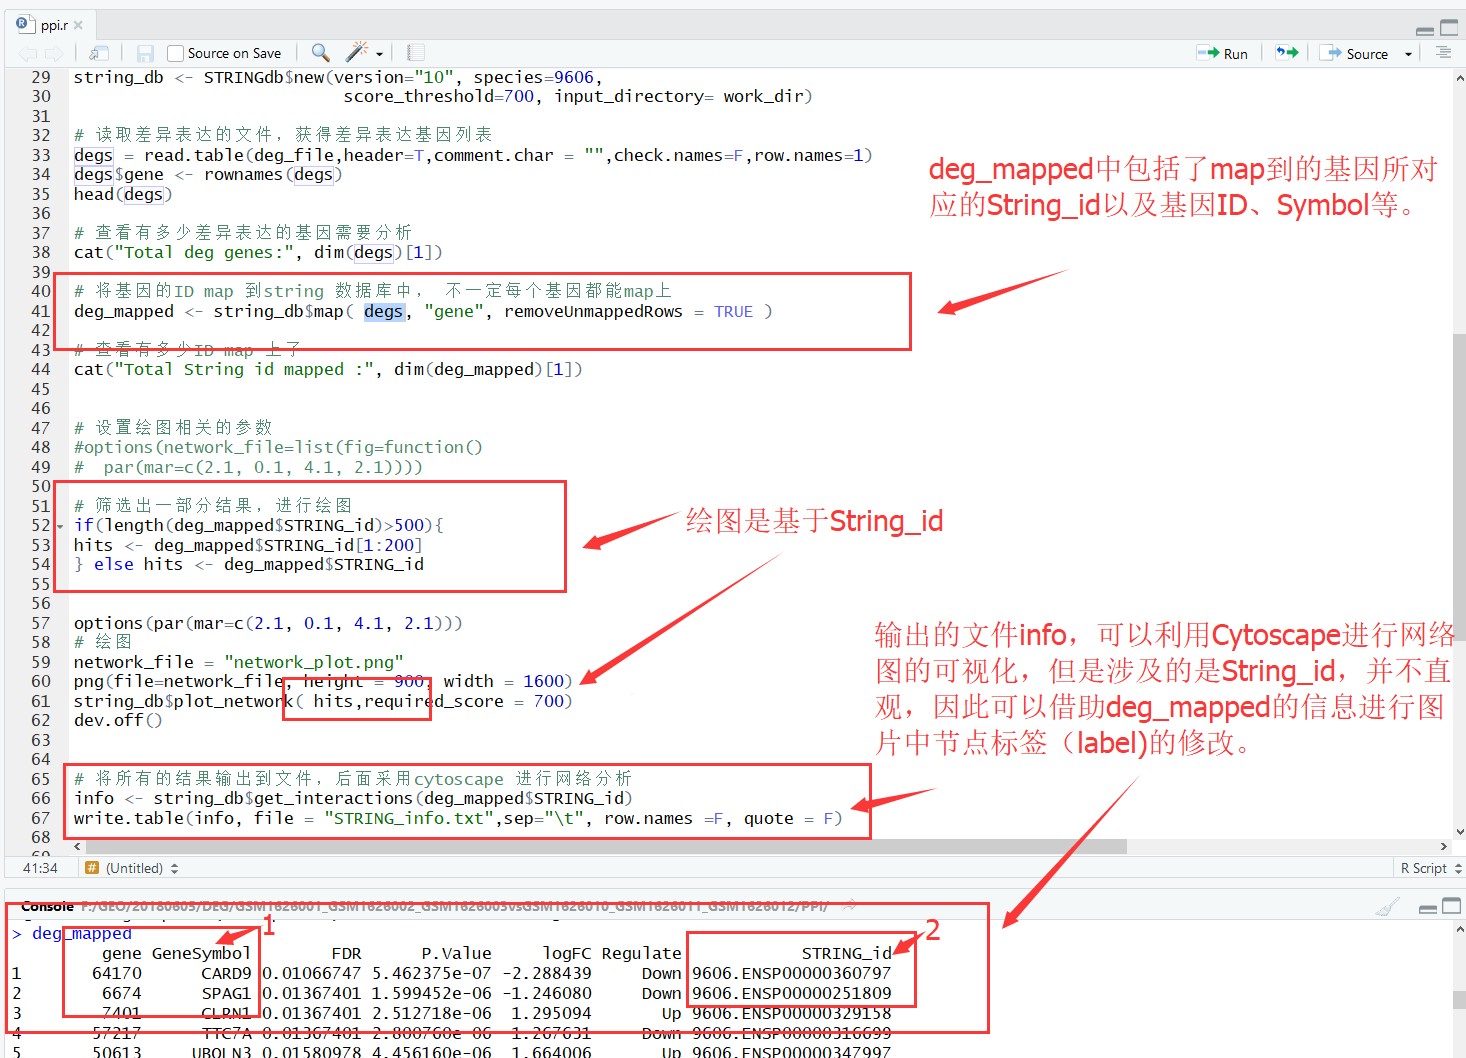Viewport: 1466px width, 1058px height.
Task: Click the editor horizontal scrollbar thumb
Action: (x=606, y=846)
